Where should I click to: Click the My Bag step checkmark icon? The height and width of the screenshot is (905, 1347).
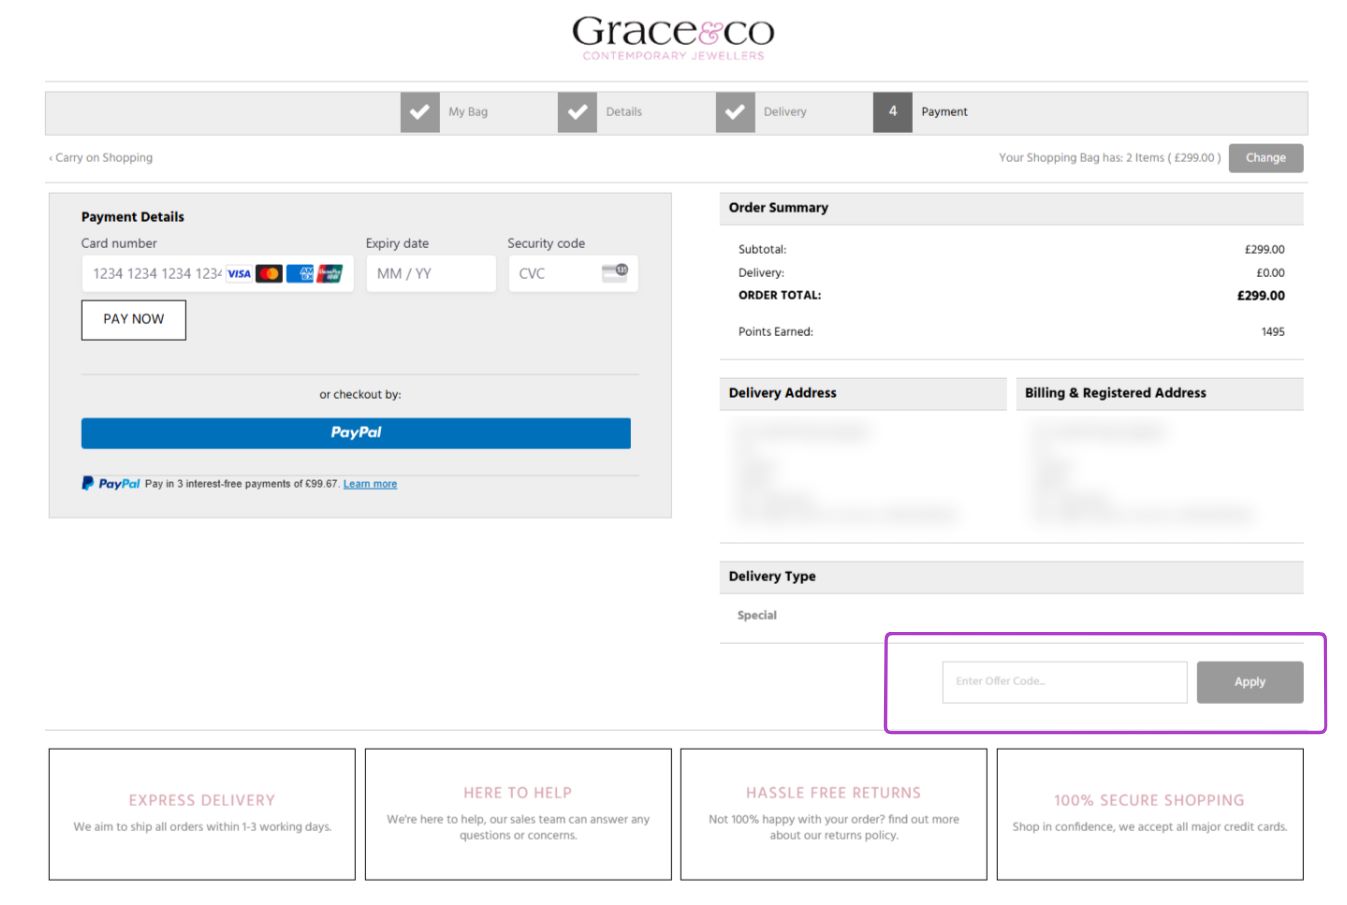(x=420, y=112)
